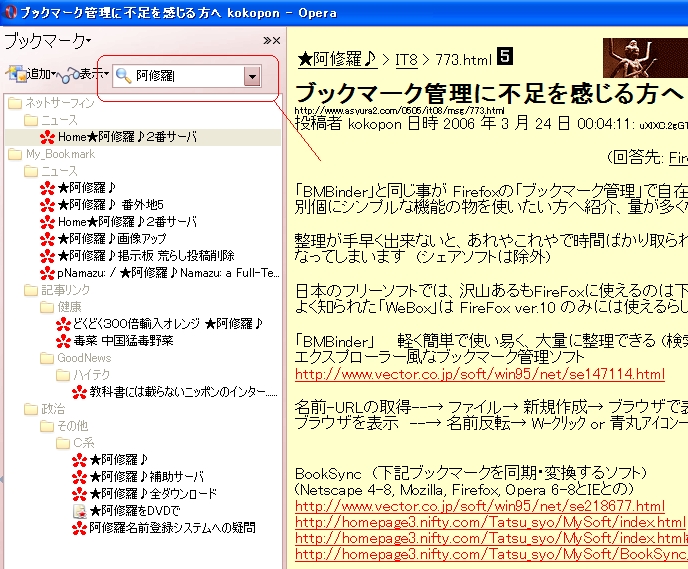Click the 表示 glasses icon
Screen dimensions: 688x569
(x=69, y=75)
